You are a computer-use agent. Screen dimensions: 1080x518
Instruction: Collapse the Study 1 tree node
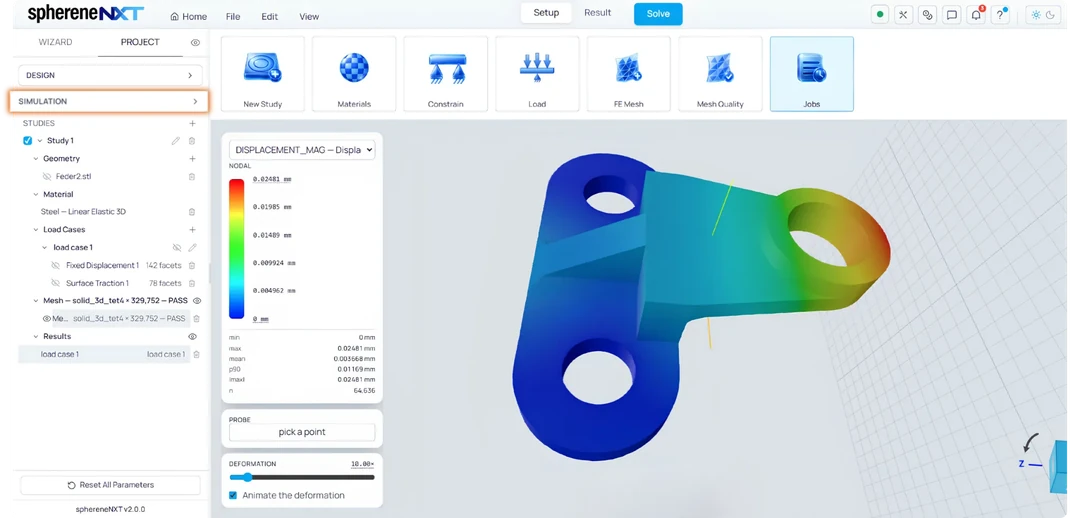(x=39, y=141)
